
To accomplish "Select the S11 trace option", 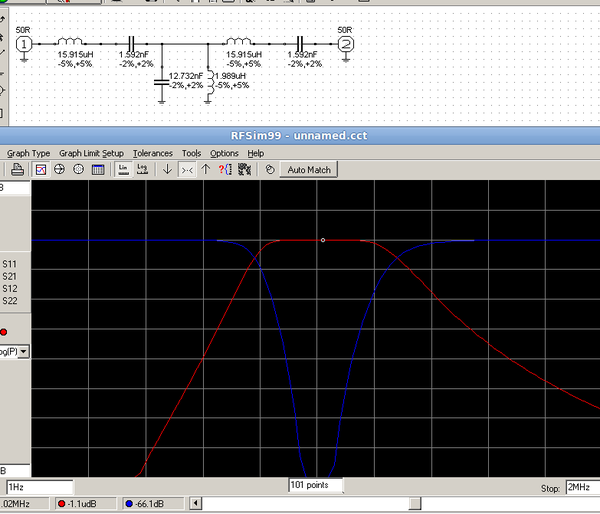I will [x=10, y=264].
